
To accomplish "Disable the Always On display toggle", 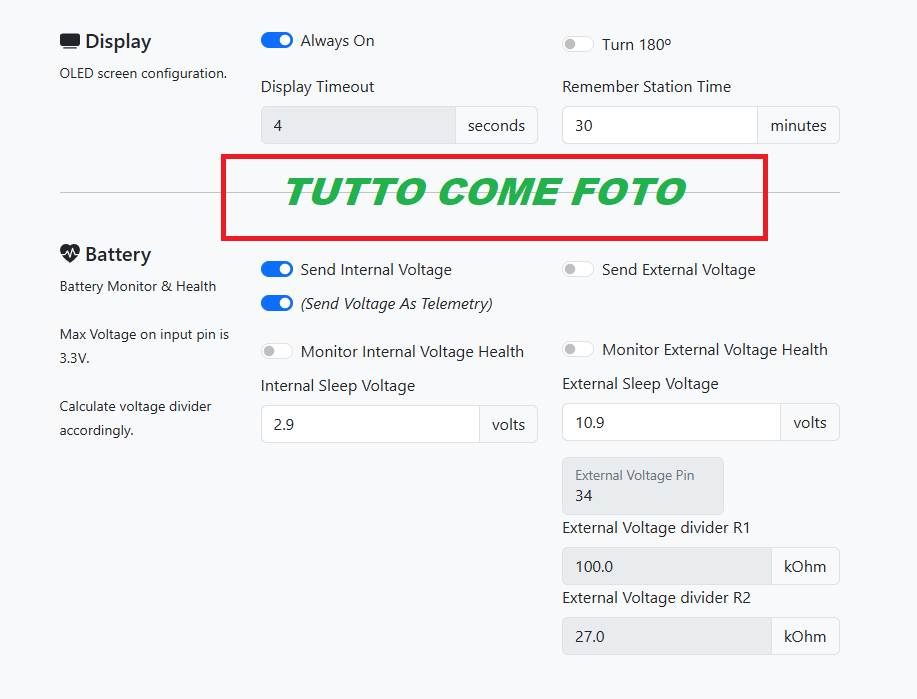I will (x=277, y=40).
